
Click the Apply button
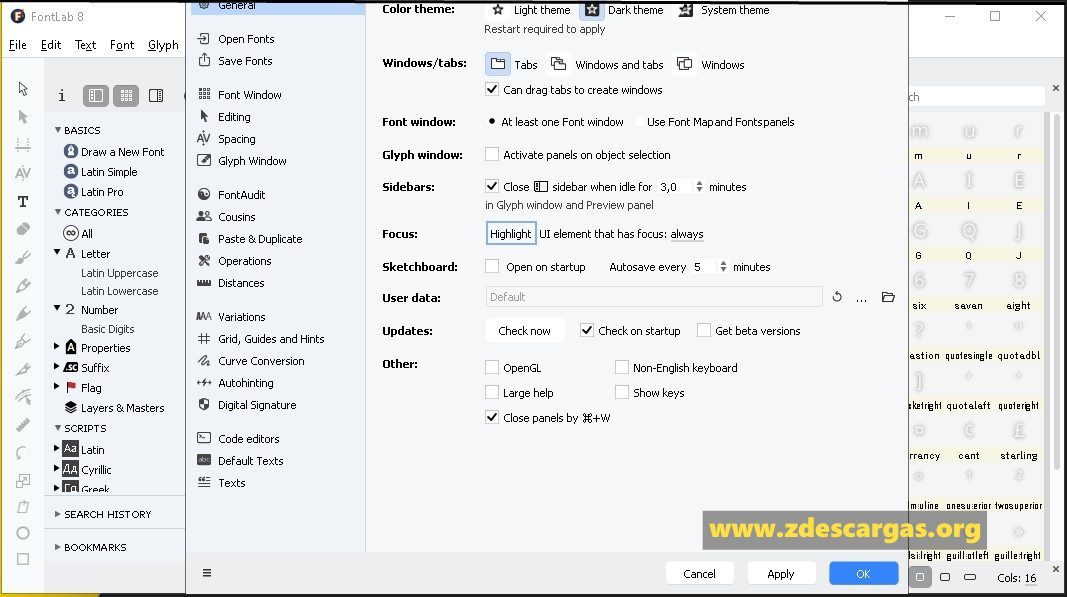coord(781,573)
